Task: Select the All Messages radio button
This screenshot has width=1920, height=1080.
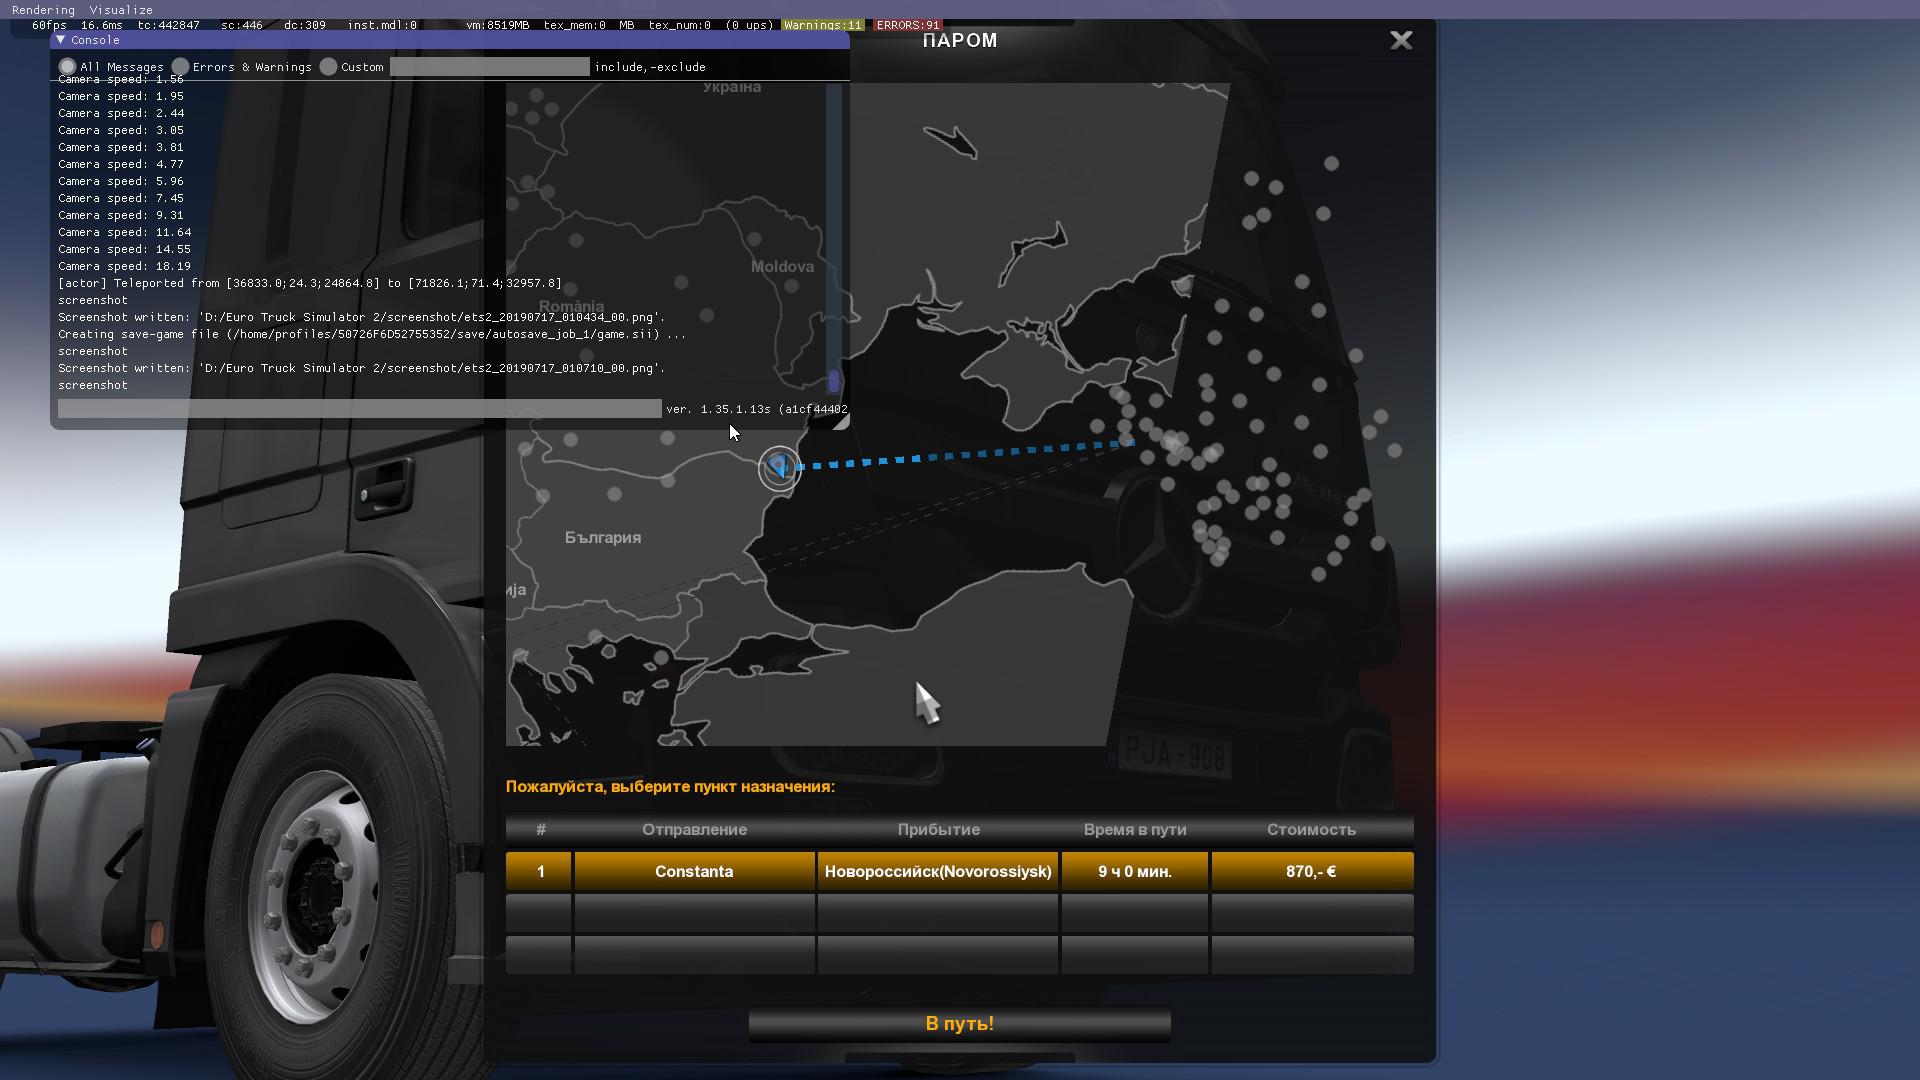Action: [x=67, y=67]
